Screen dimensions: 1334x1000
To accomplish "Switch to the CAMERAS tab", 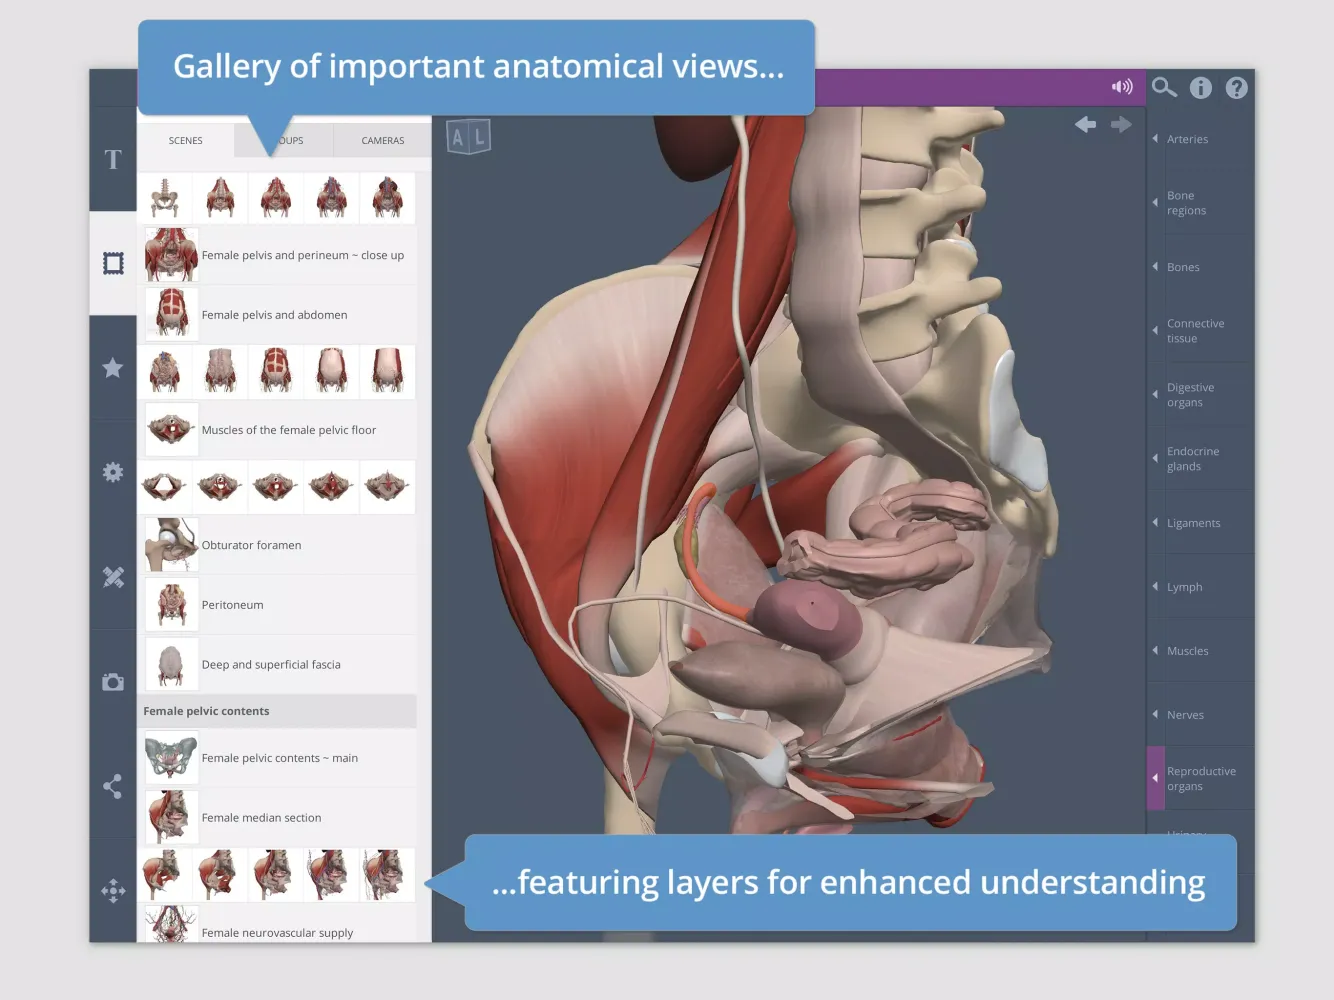I will (382, 141).
